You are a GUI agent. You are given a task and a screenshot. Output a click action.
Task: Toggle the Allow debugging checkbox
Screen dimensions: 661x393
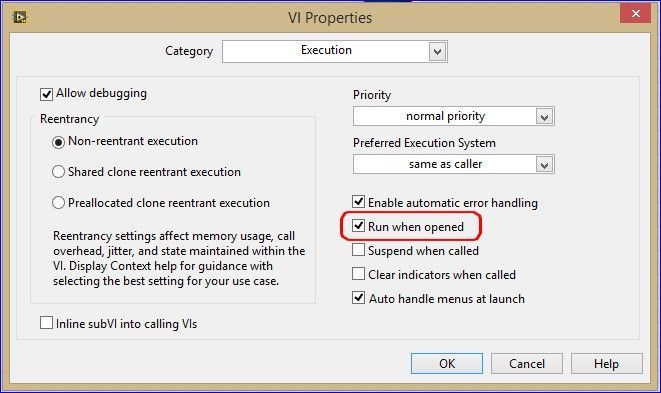[46, 94]
